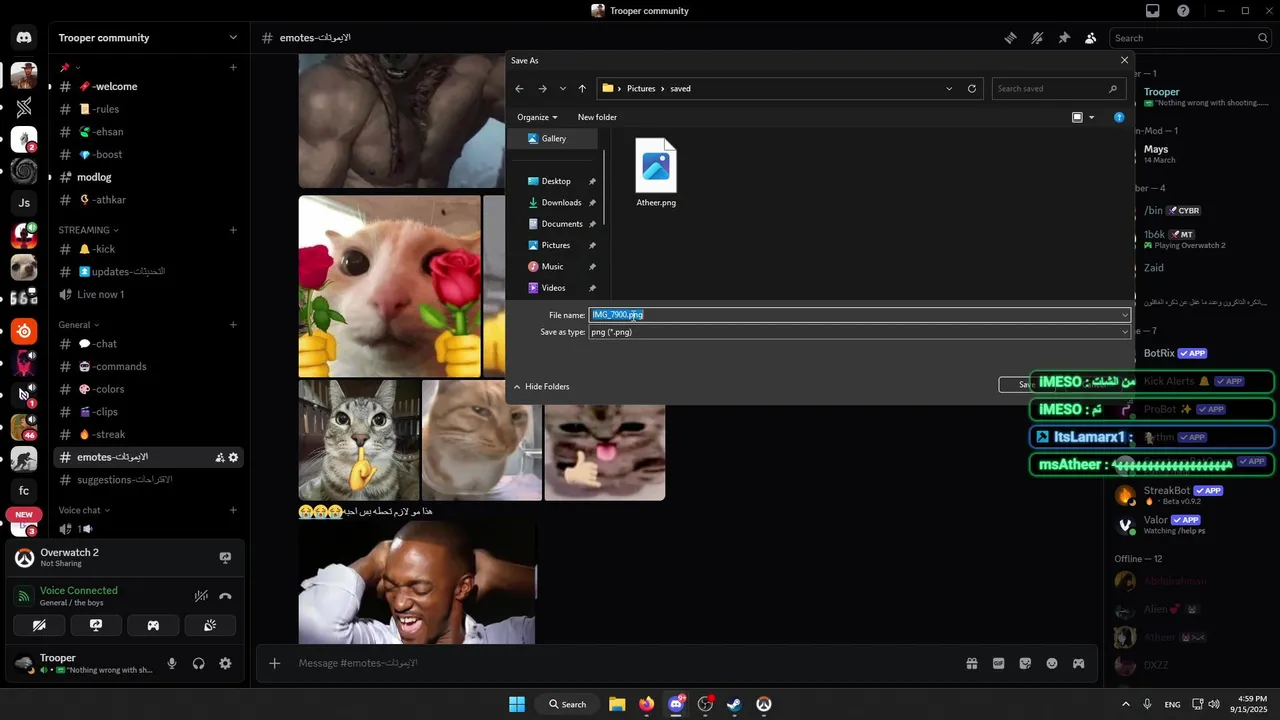Open Discord inbox icon in title bar

1153,11
